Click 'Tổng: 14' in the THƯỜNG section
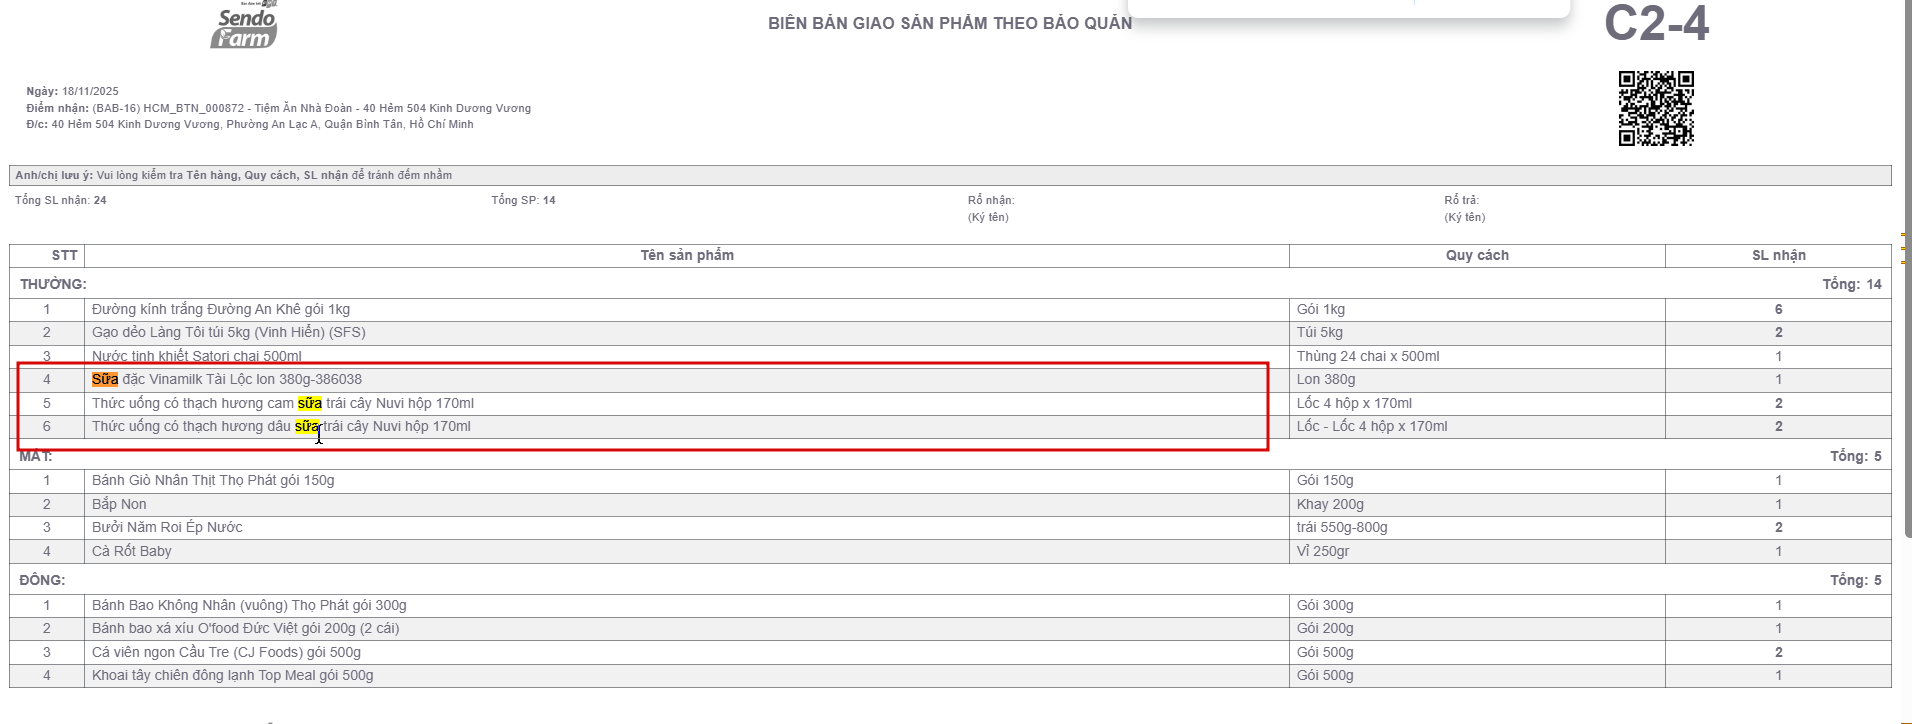 click(x=1851, y=284)
